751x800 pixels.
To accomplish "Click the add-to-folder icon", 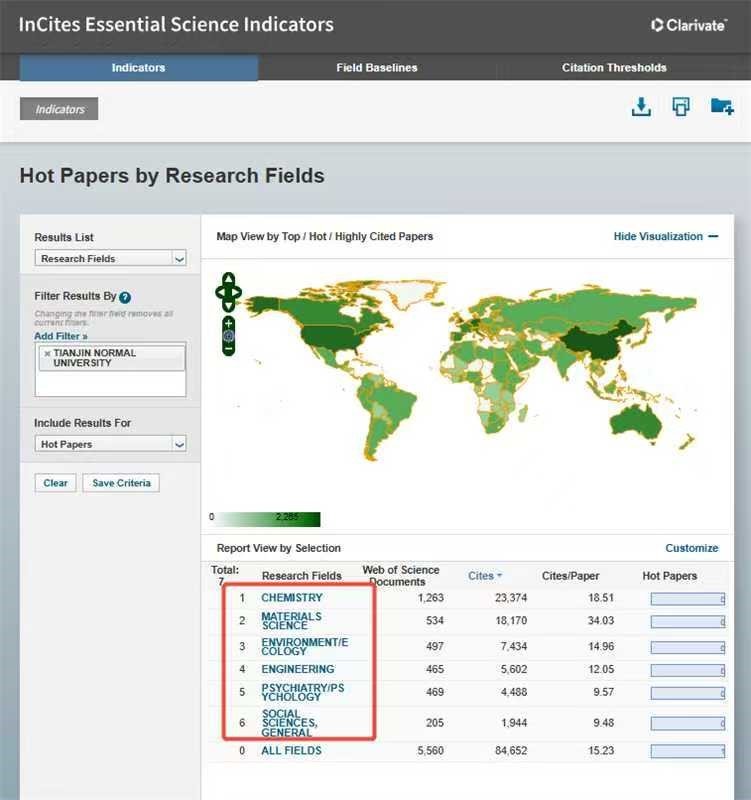I will [x=722, y=107].
